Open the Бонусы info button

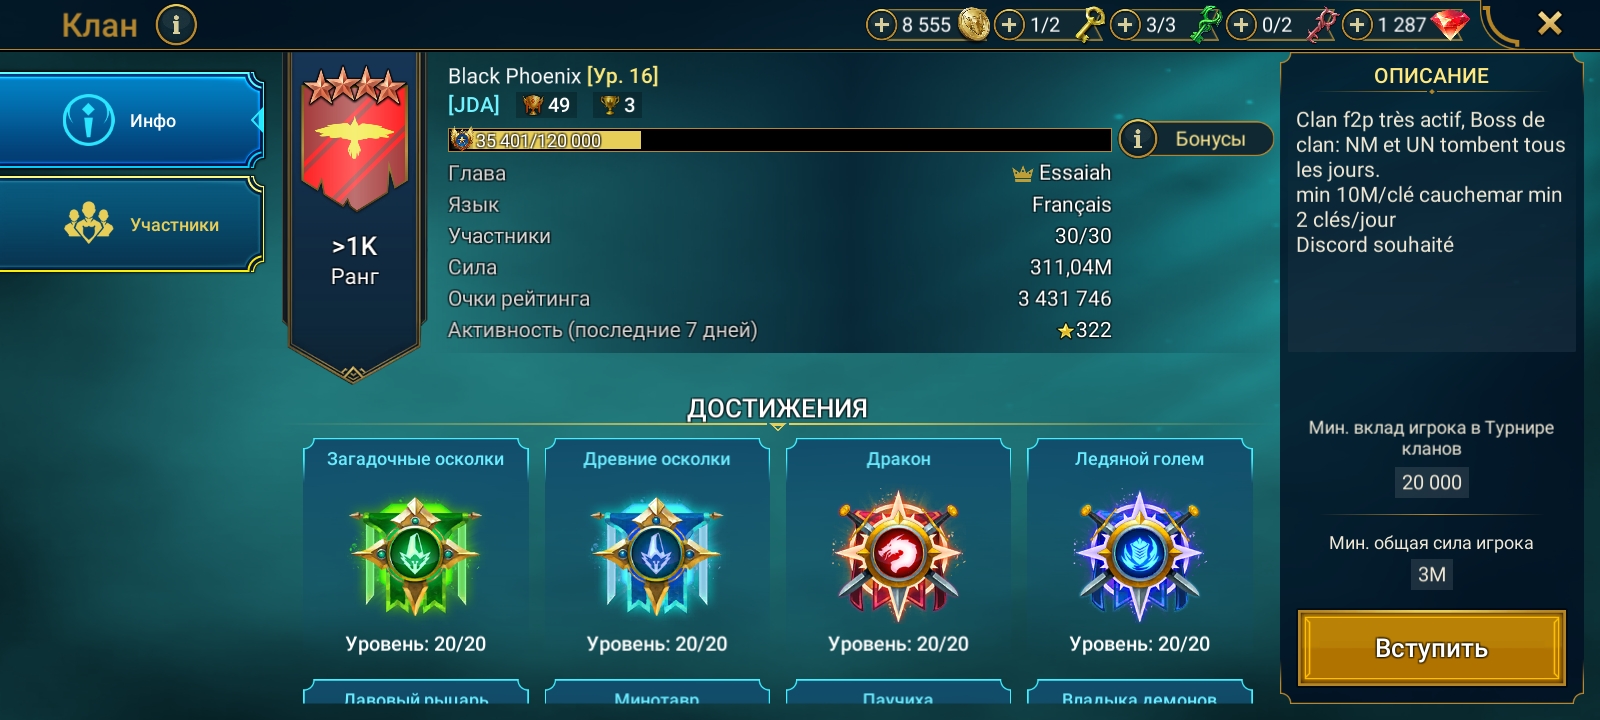click(1196, 139)
